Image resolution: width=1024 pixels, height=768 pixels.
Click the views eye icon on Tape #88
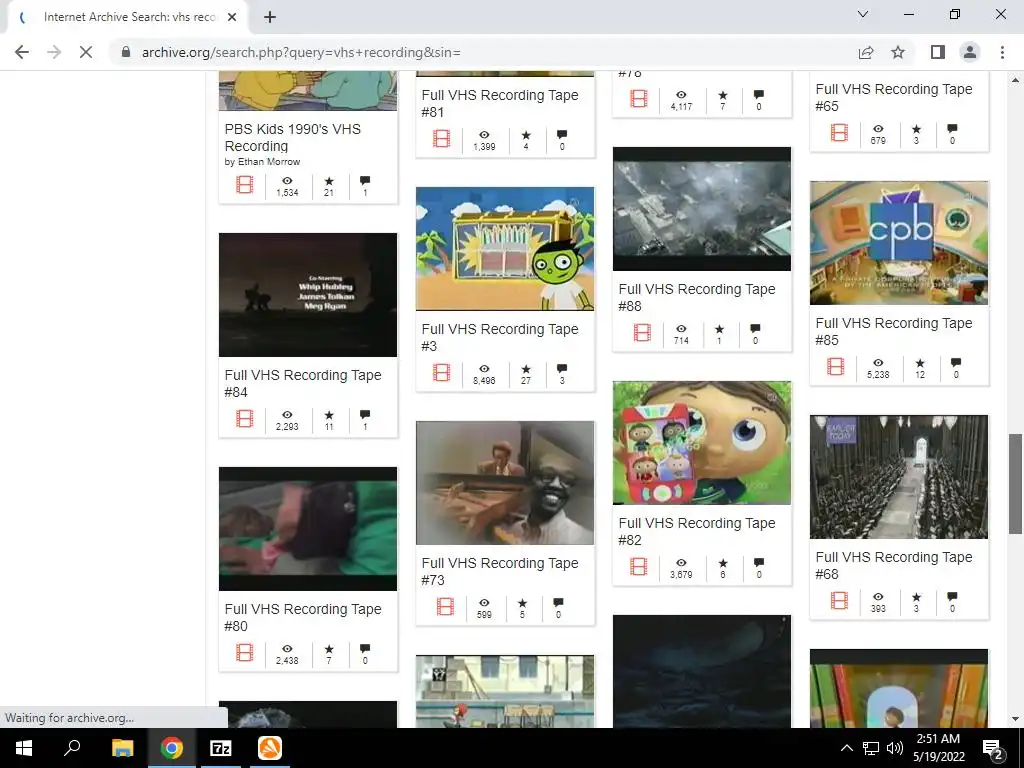coord(681,329)
